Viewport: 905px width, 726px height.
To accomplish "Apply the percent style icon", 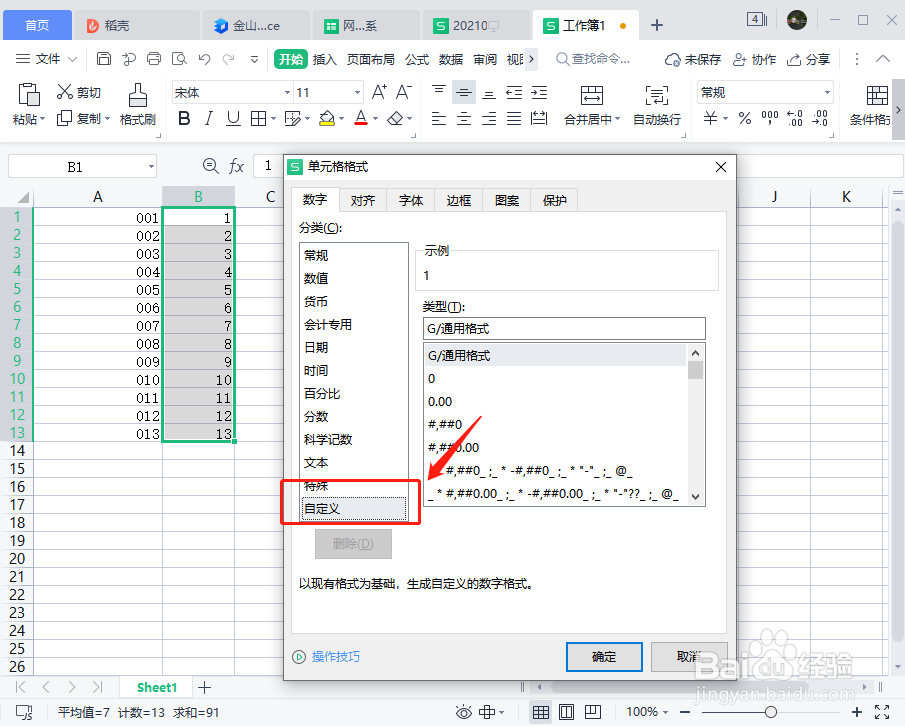I will click(745, 119).
